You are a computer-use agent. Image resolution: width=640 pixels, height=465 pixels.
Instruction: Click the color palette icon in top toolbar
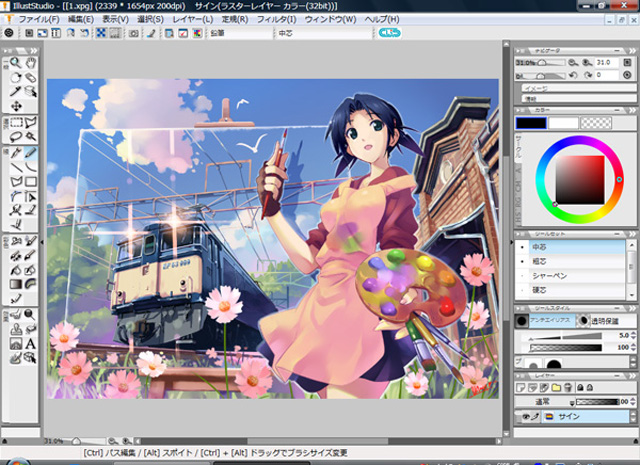click(x=197, y=33)
